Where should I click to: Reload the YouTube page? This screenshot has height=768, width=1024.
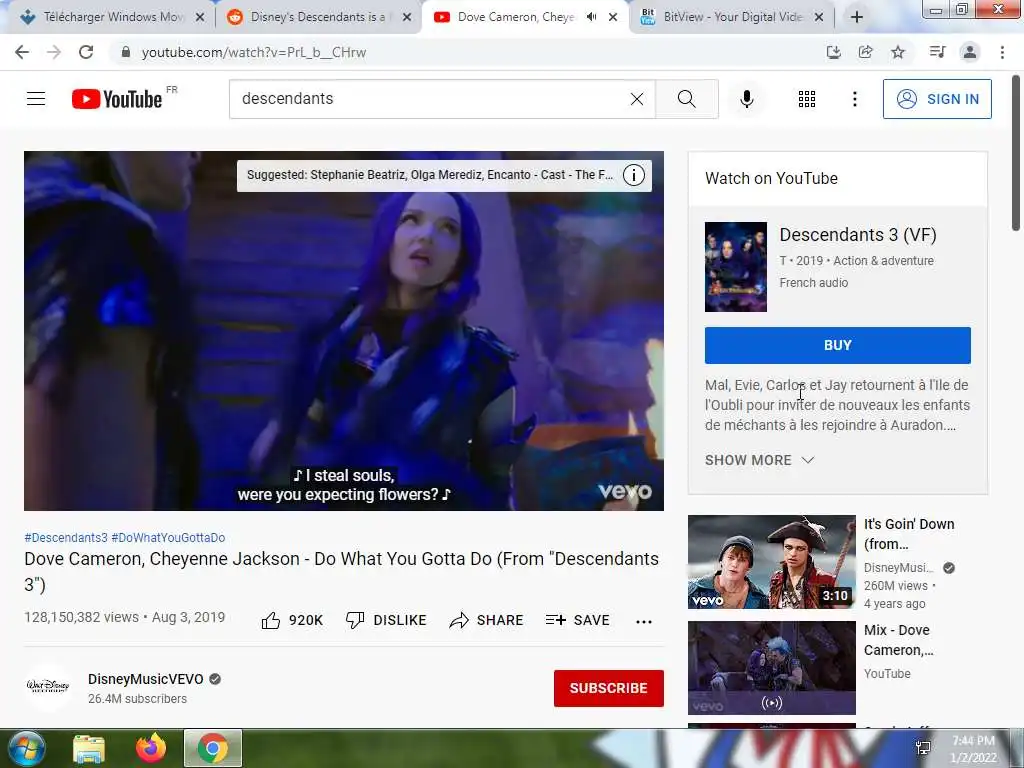click(86, 52)
